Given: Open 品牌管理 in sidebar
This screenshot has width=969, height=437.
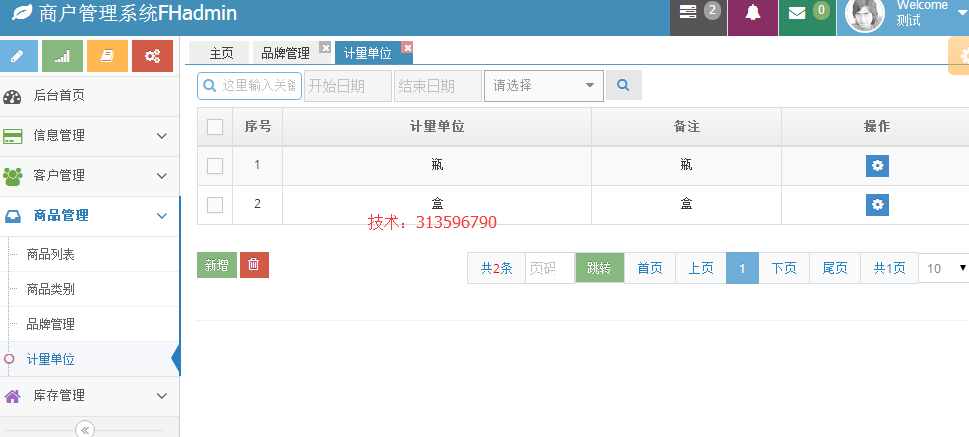Looking at the screenshot, I should coord(51,324).
